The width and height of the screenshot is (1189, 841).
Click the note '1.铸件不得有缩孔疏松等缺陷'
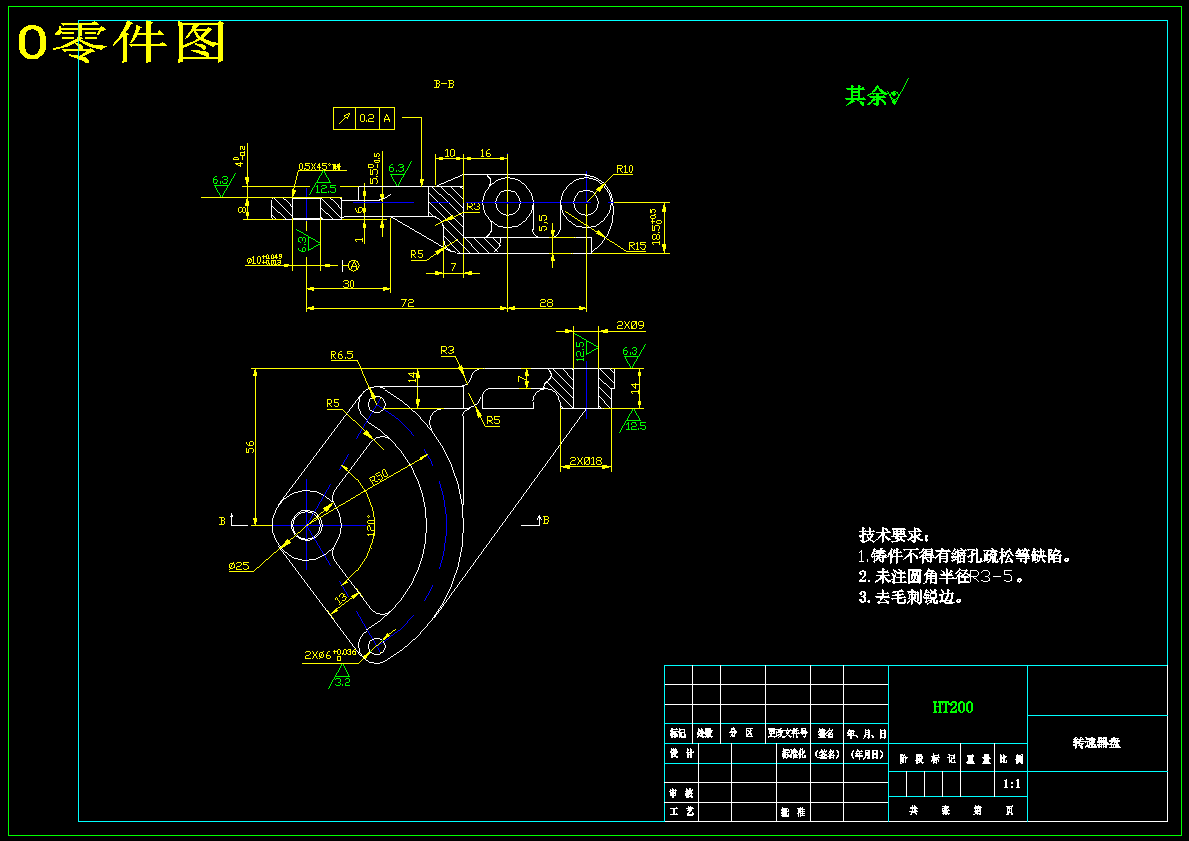(965, 556)
